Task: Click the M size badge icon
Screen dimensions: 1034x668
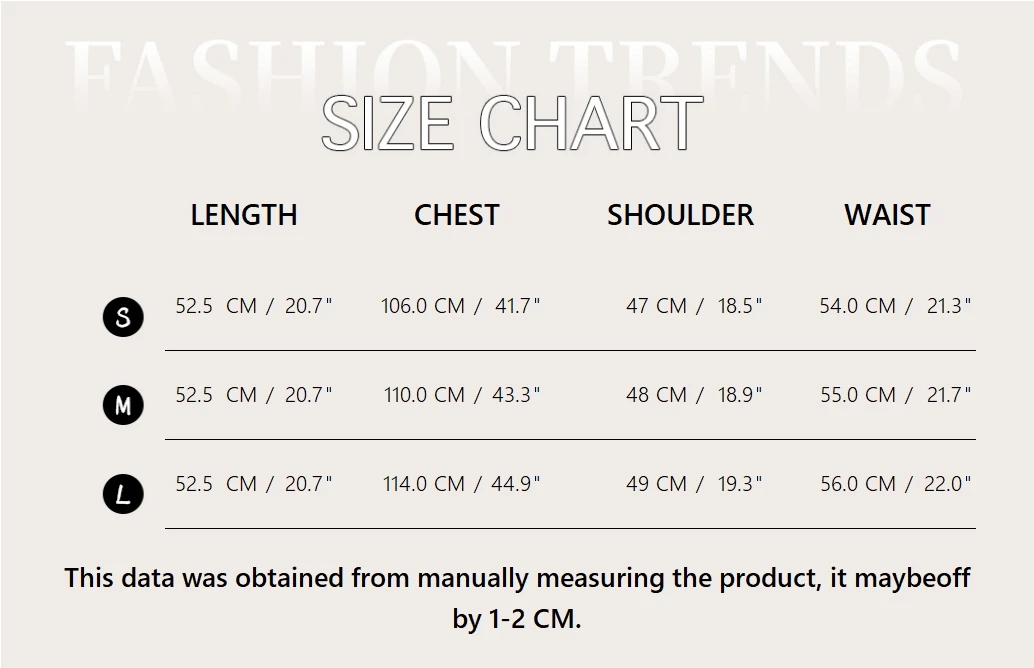Action: click(x=123, y=405)
